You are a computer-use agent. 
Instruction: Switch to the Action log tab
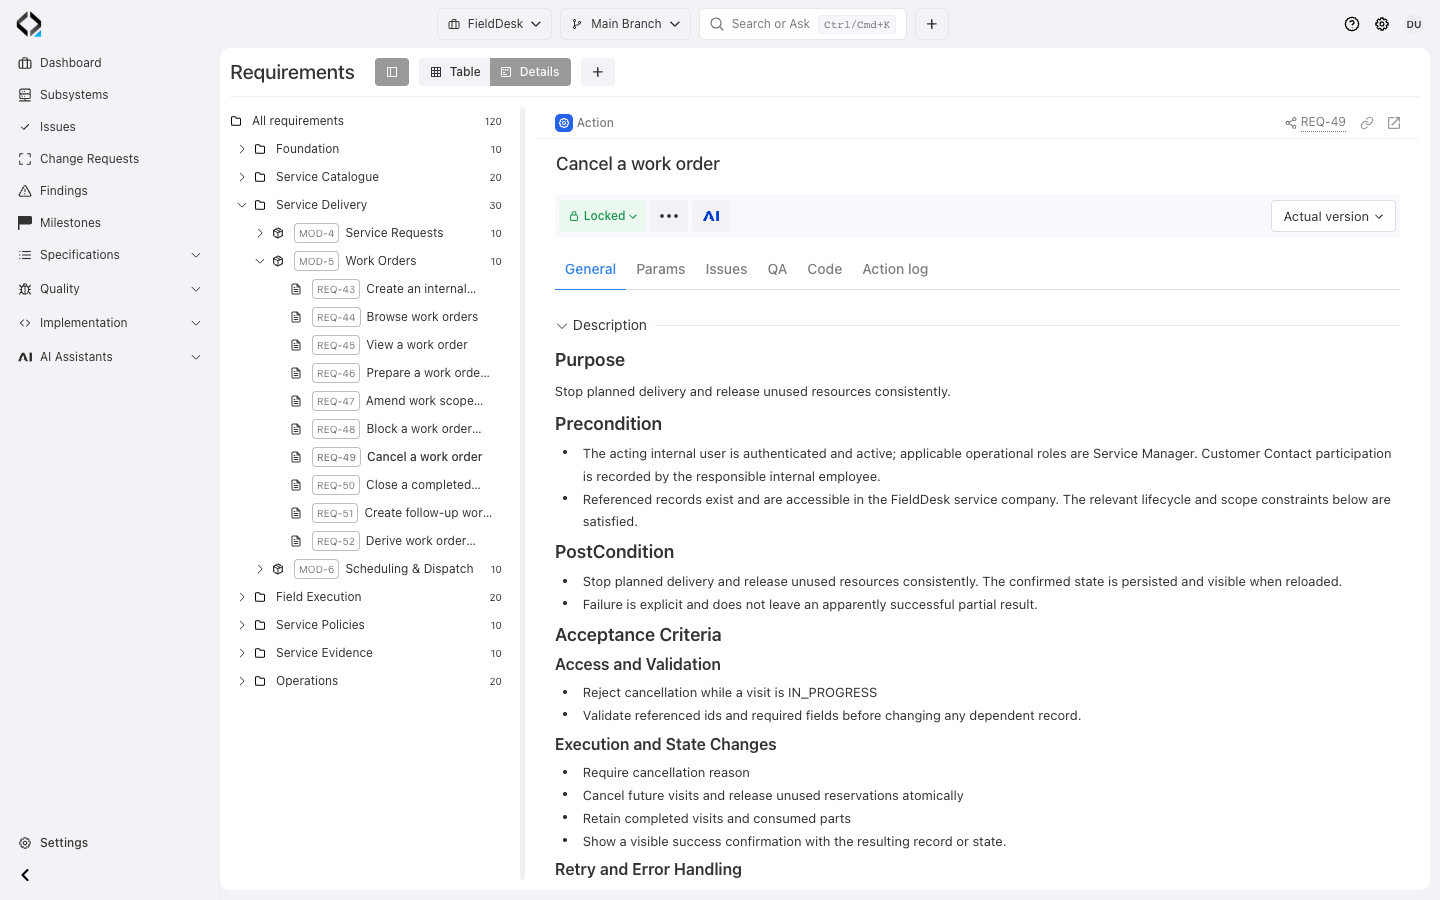pyautogui.click(x=895, y=269)
